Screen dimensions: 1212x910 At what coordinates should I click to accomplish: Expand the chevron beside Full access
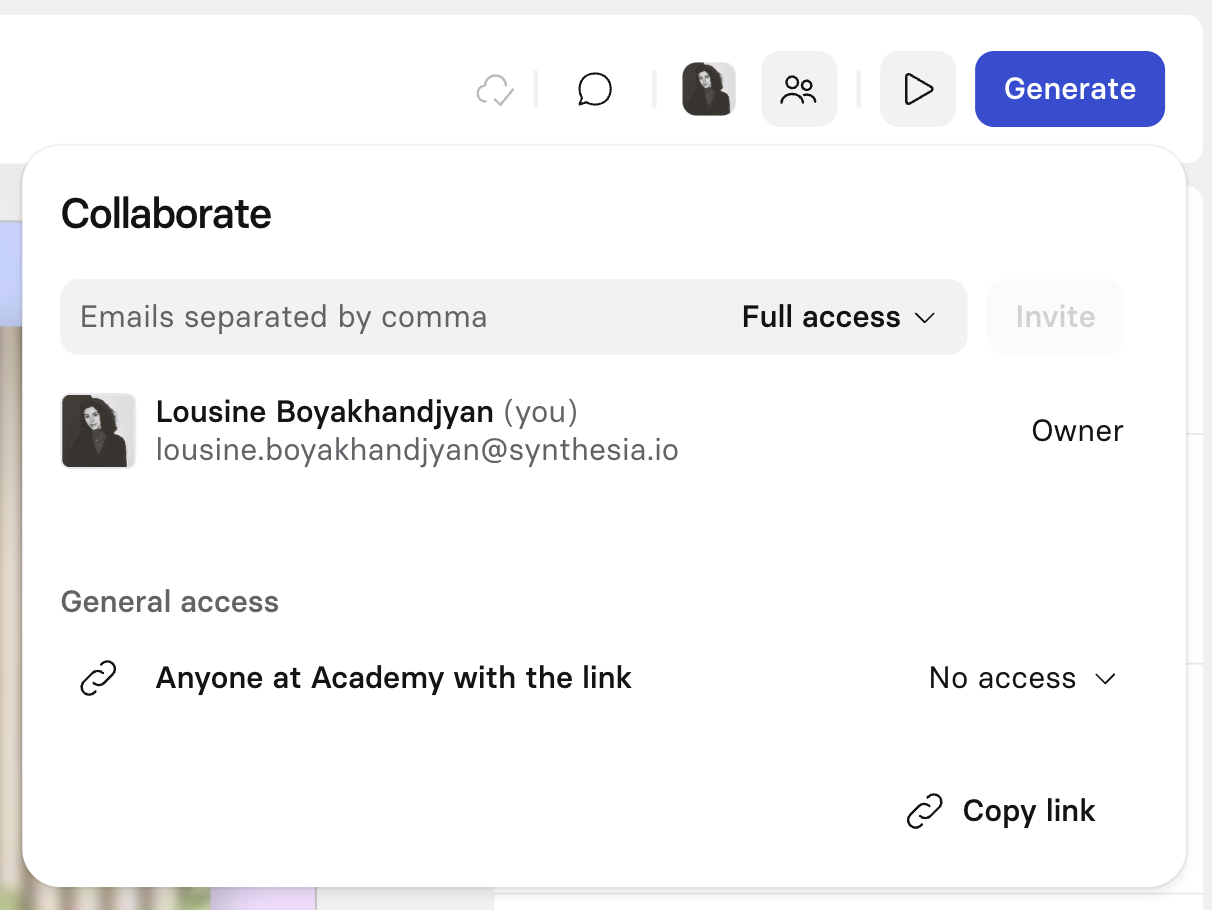(x=925, y=318)
